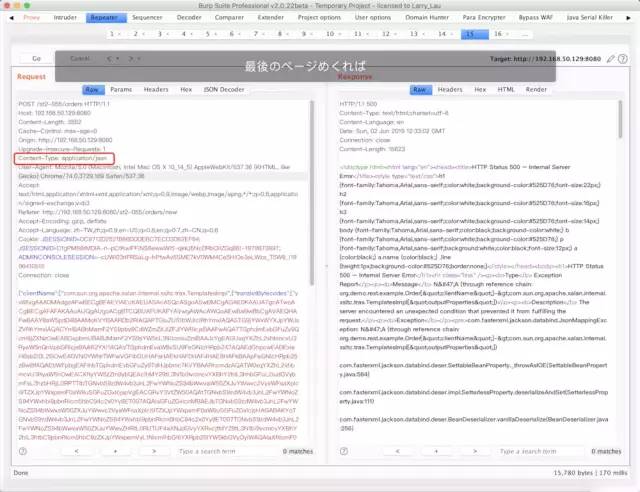The image size is (640, 492).
Task: Click the Target address label
Action: pyautogui.click(x=545, y=59)
